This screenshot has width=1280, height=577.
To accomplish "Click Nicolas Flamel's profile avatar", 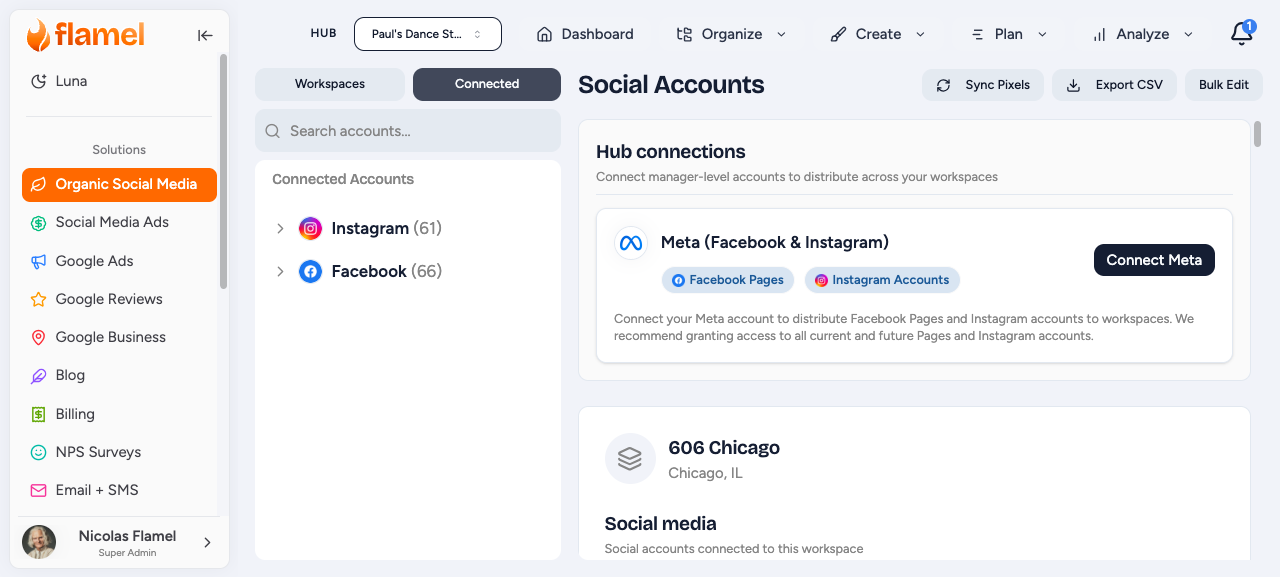I will [40, 542].
